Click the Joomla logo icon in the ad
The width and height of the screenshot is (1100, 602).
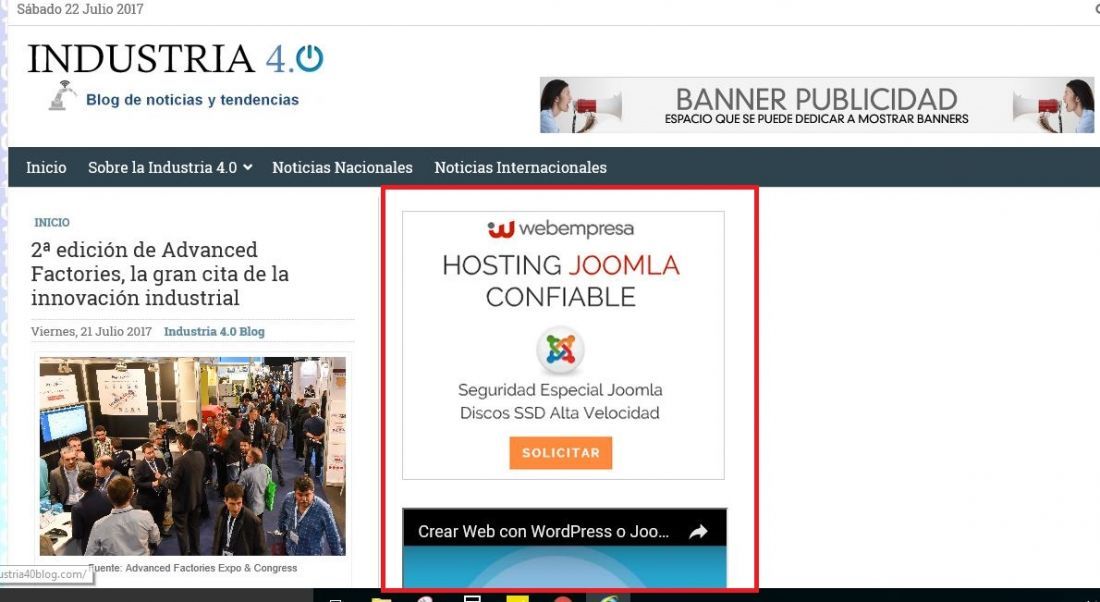click(x=561, y=349)
